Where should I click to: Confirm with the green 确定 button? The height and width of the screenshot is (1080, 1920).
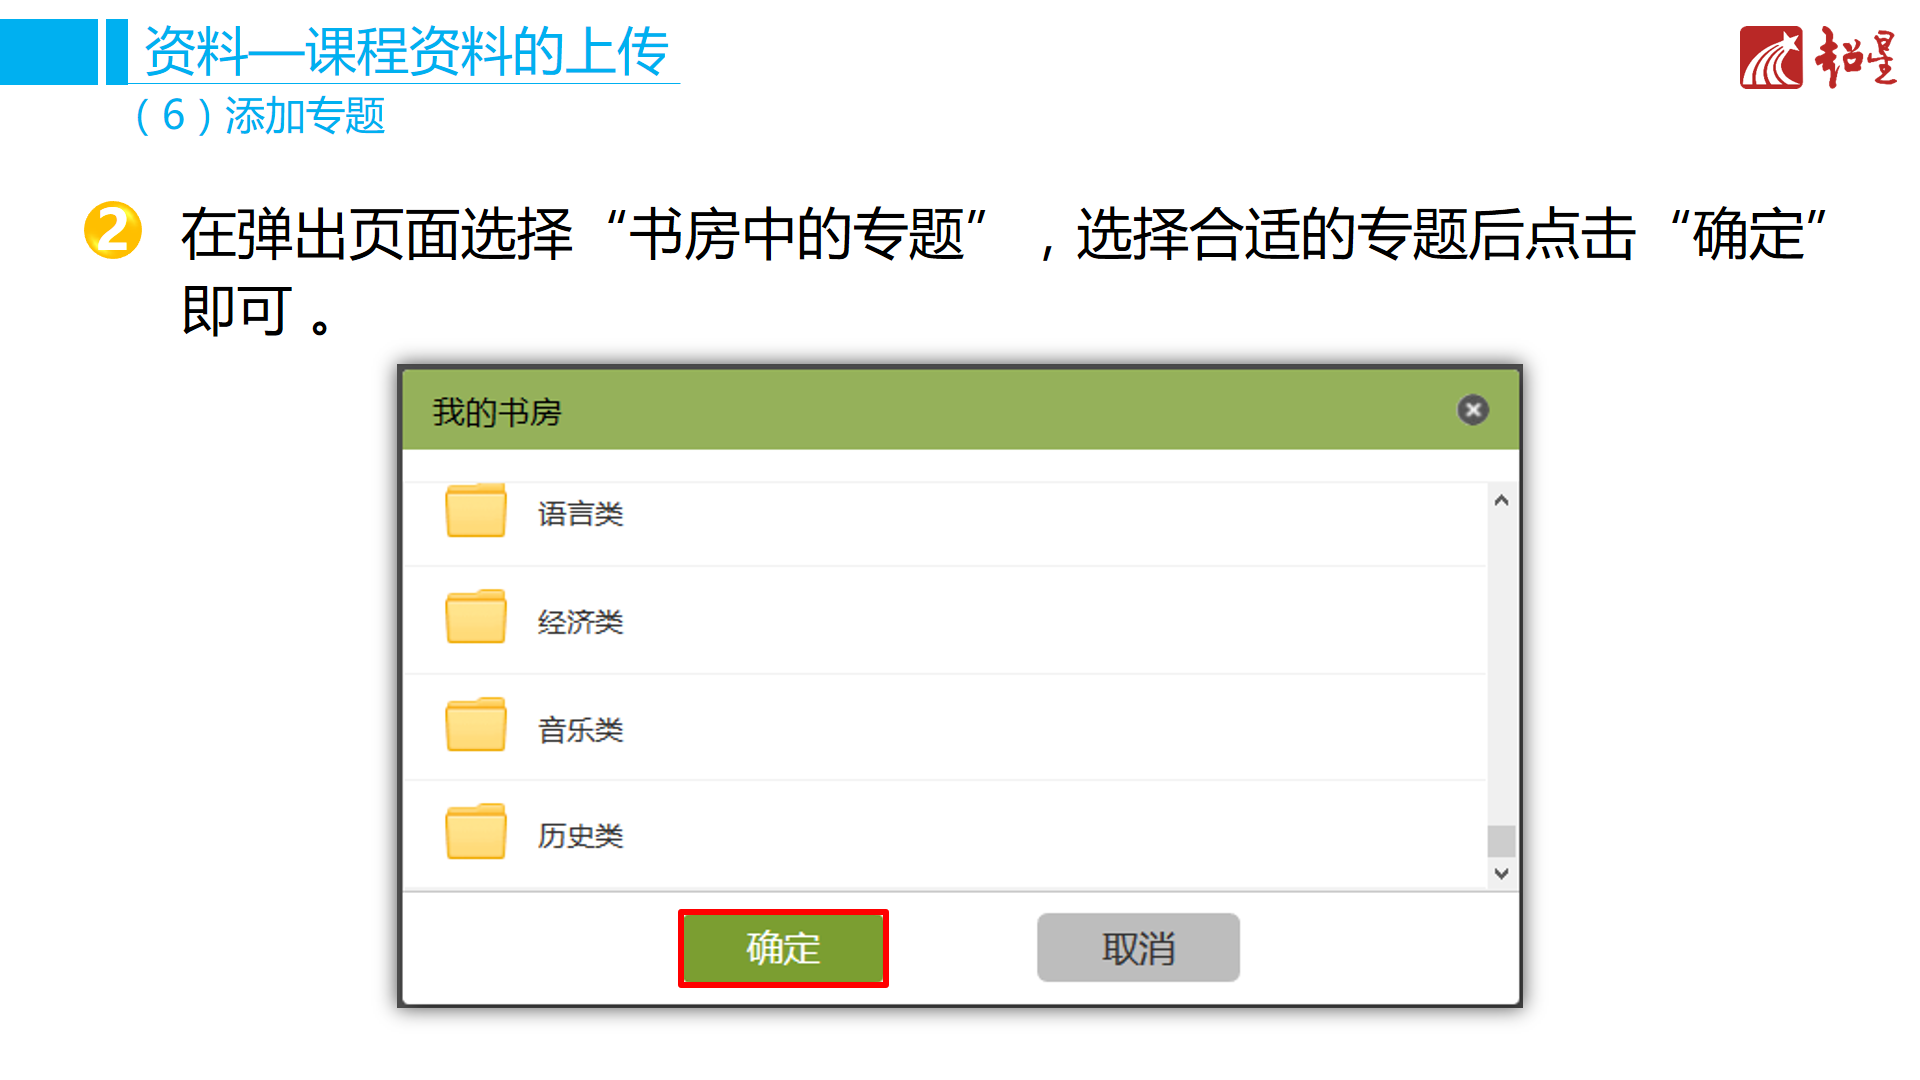[x=783, y=948]
